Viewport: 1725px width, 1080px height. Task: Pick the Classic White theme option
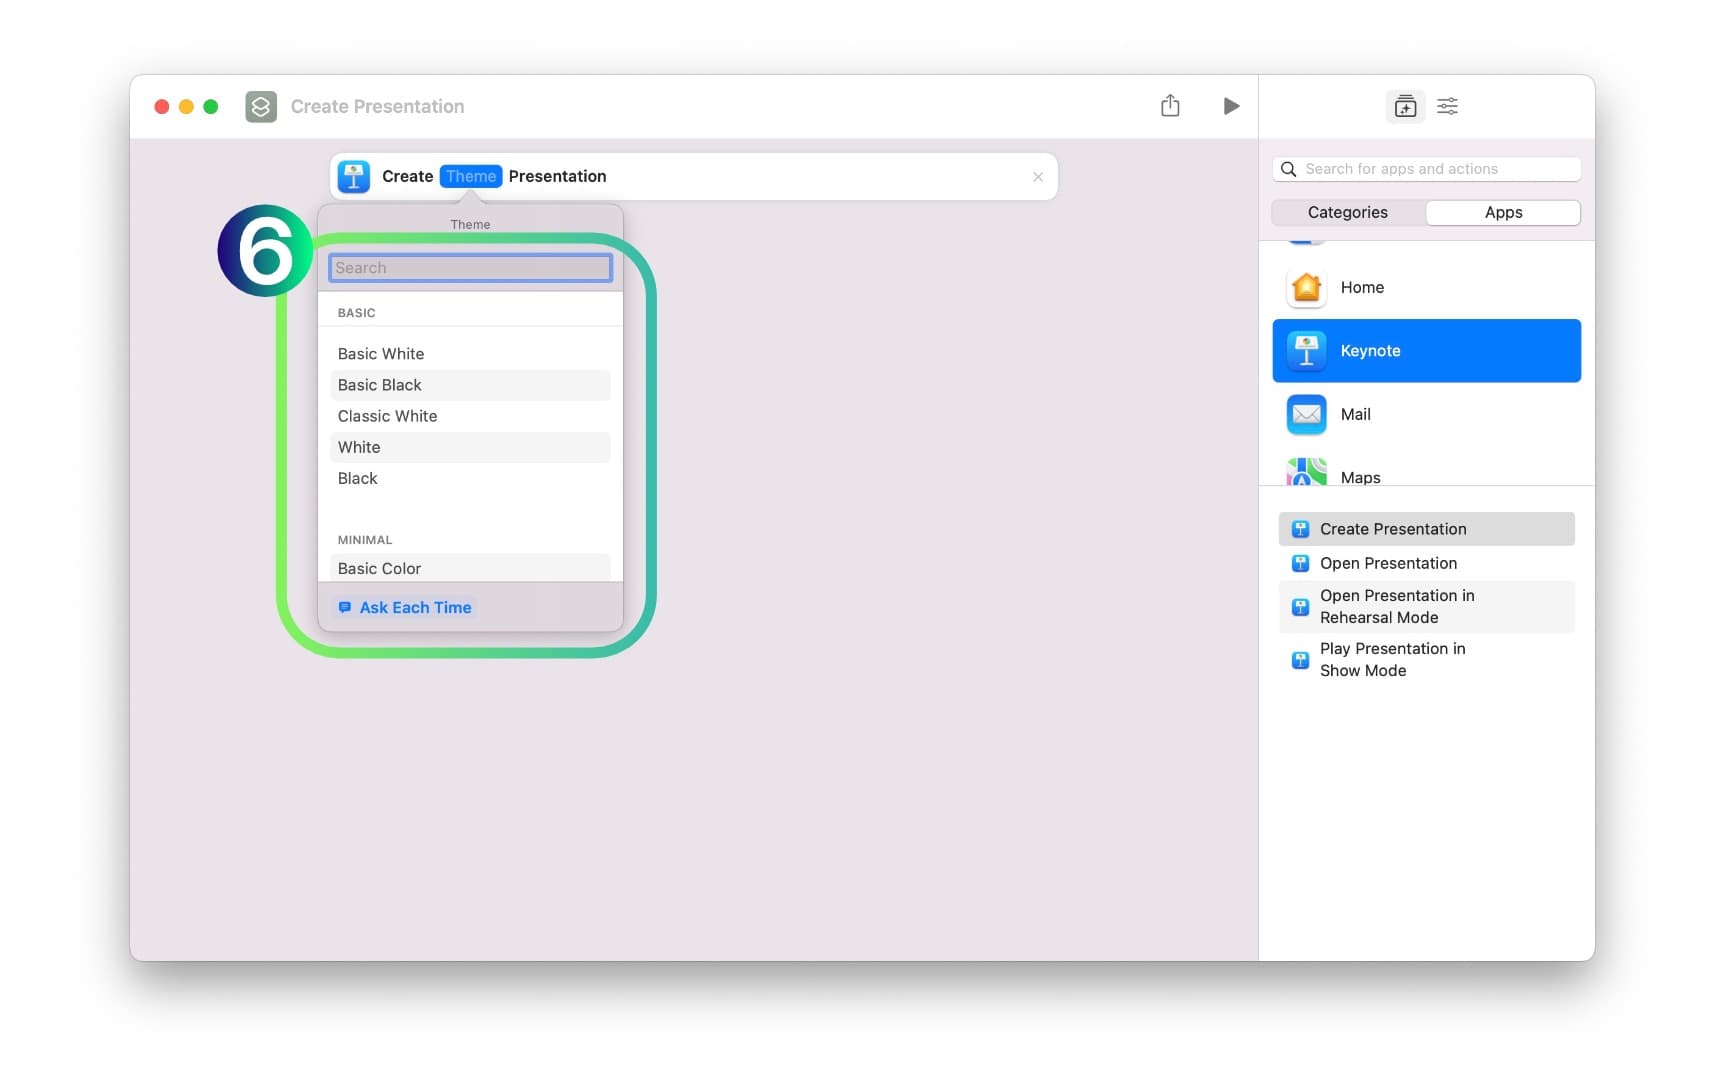(x=387, y=416)
